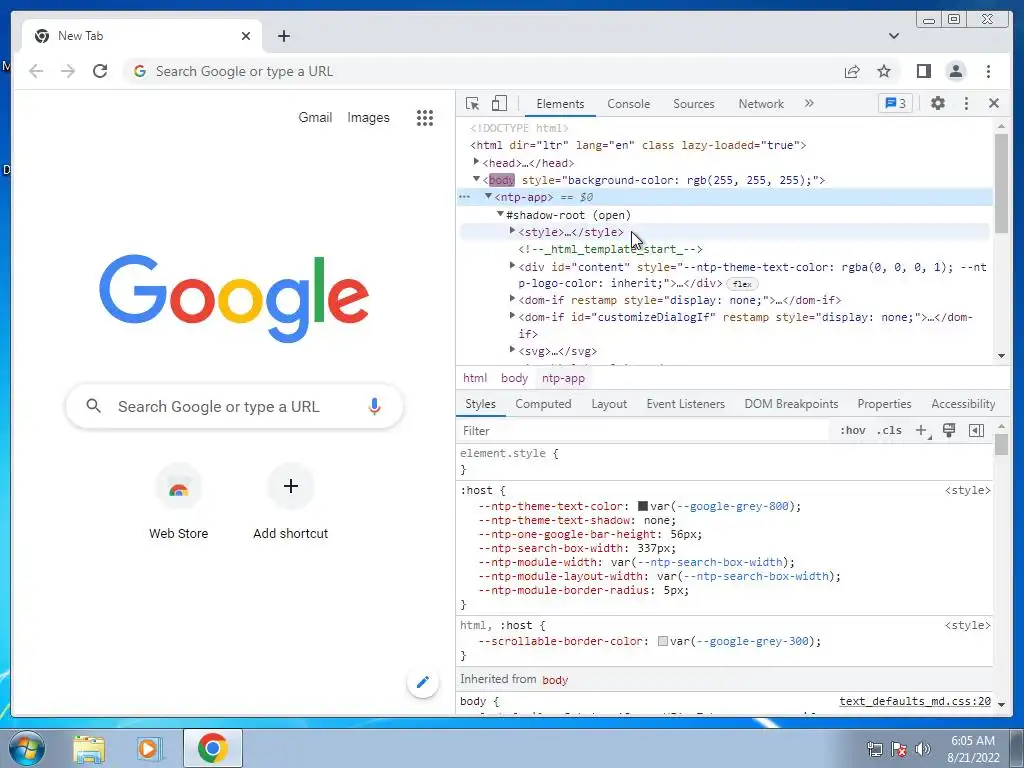Toggle the Chrome side panel icon
This screenshot has height=768, width=1024.
[923, 71]
